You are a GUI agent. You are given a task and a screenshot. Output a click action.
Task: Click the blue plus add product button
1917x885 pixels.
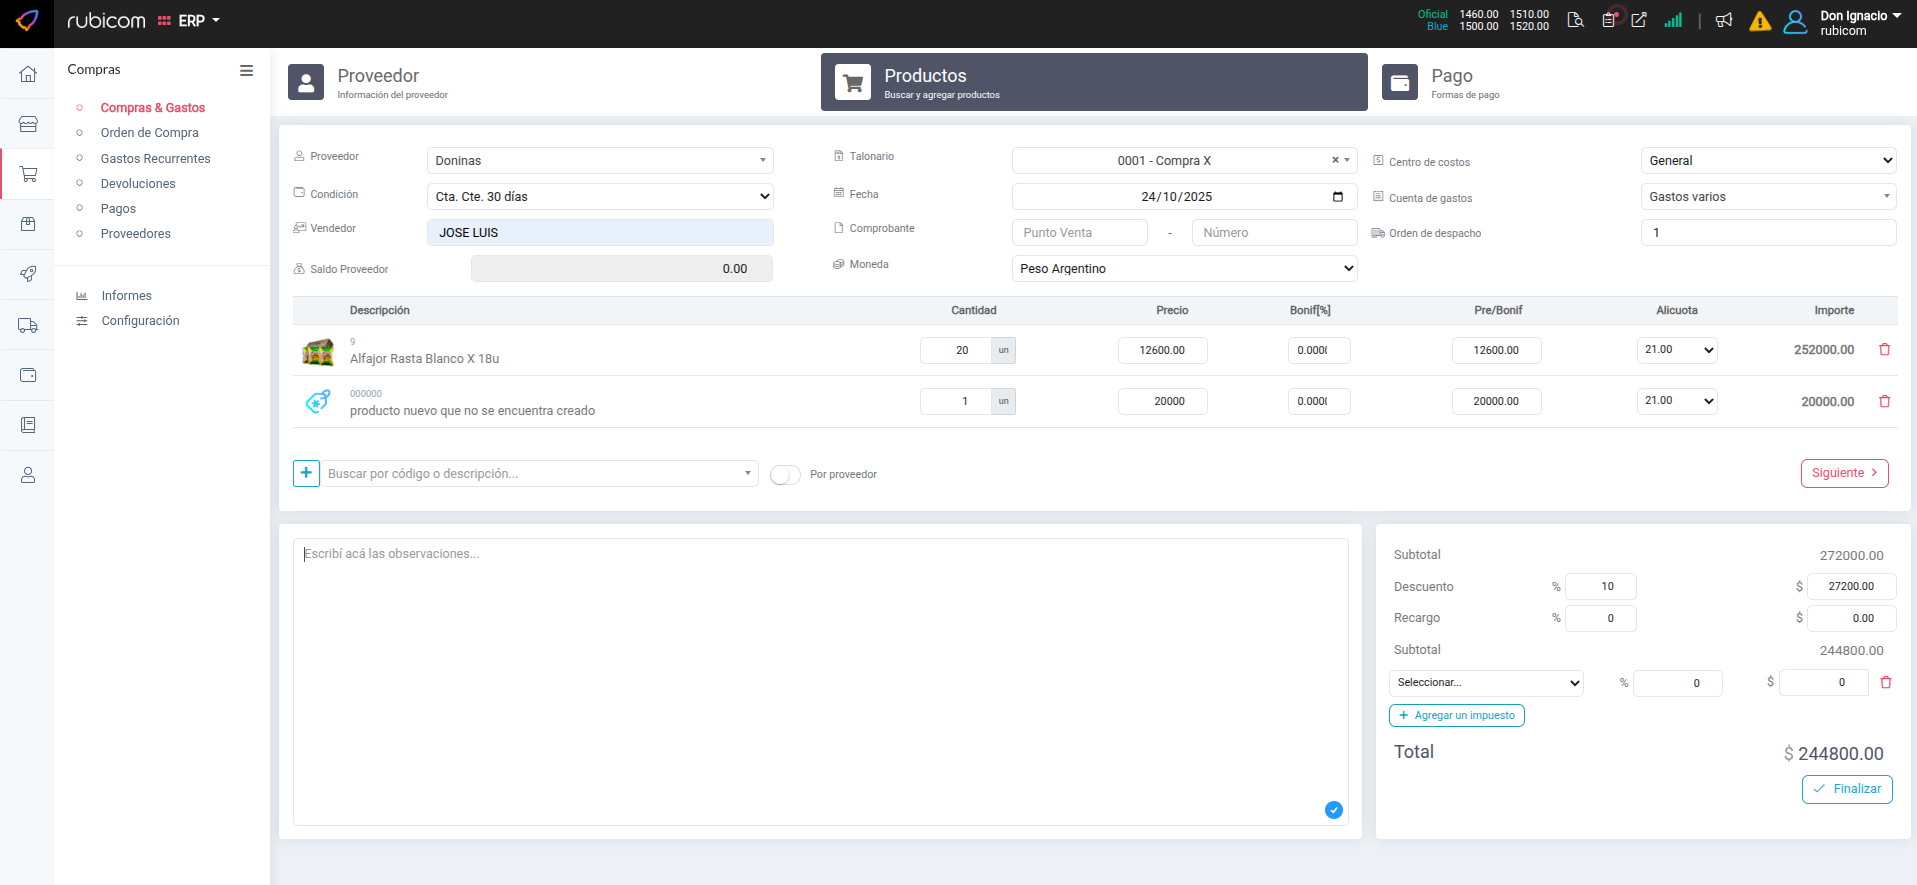coord(306,473)
